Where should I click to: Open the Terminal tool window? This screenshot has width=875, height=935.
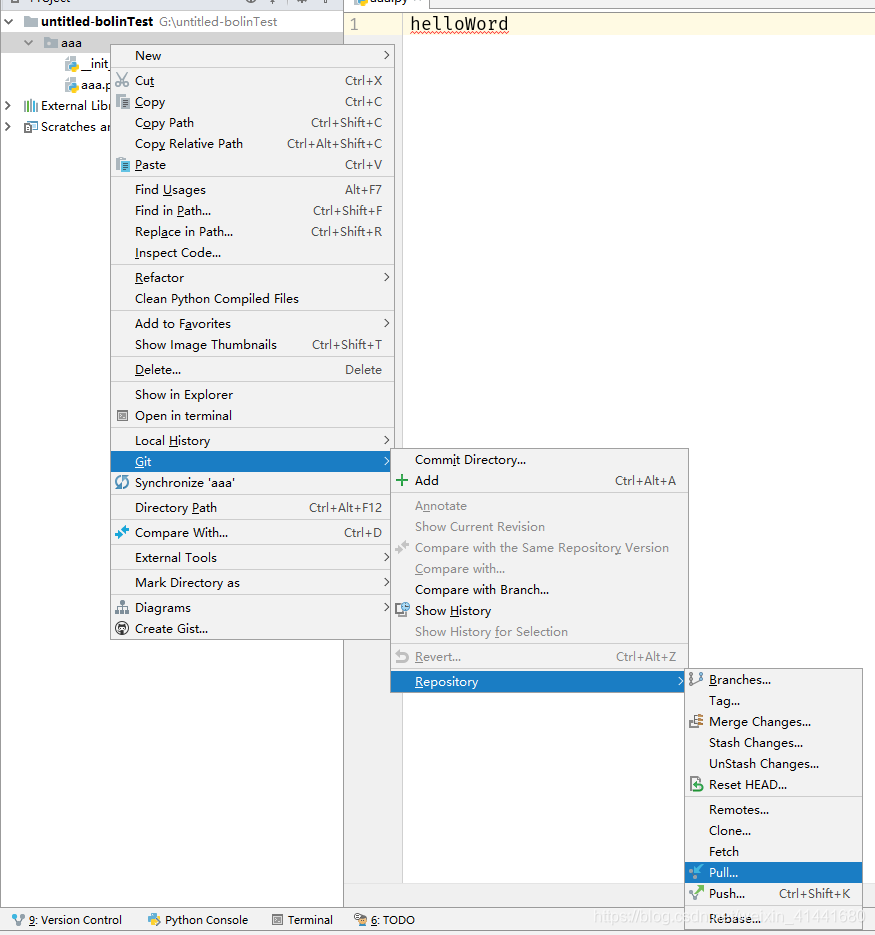click(302, 920)
